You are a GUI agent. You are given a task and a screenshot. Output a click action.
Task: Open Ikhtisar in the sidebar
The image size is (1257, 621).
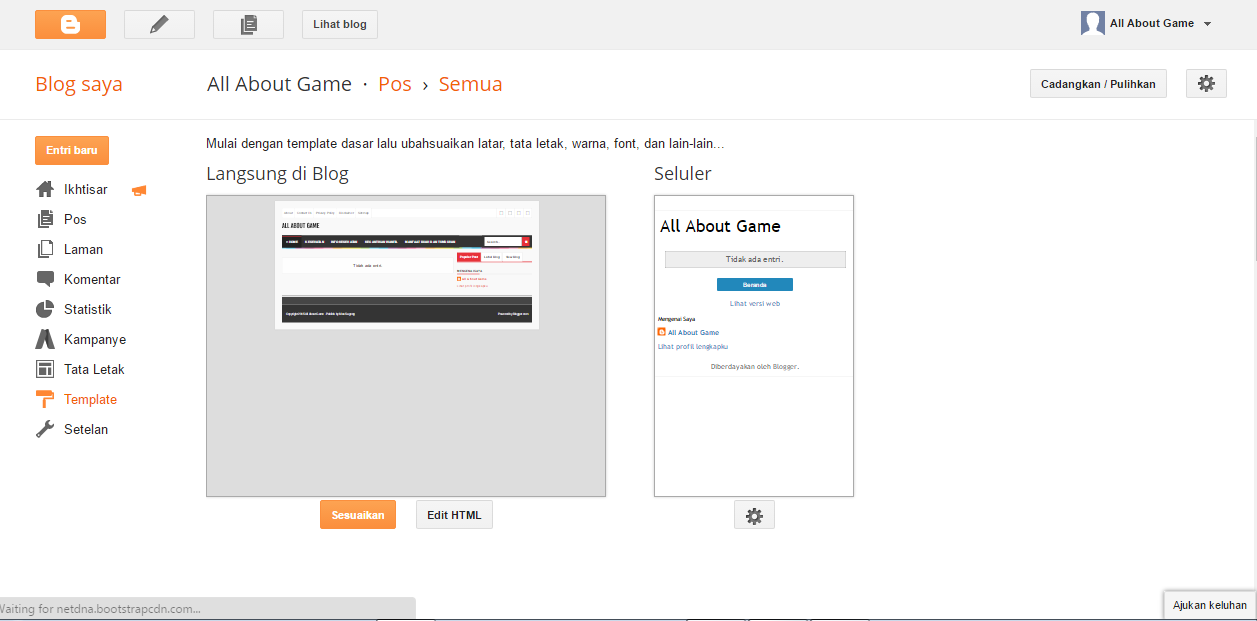(86, 189)
